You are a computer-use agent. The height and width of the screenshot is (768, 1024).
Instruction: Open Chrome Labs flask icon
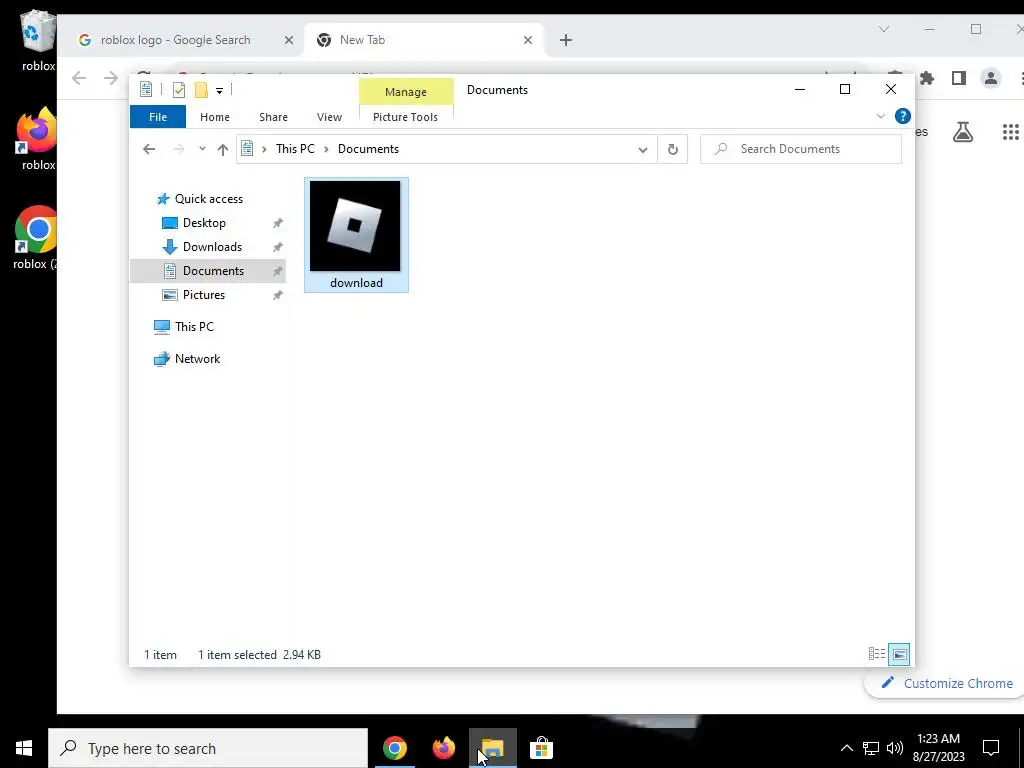pyautogui.click(x=963, y=132)
